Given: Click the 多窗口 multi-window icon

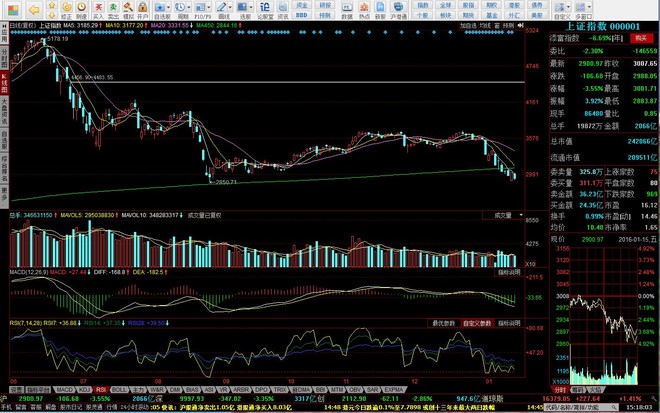Looking at the screenshot, I should [580, 7].
